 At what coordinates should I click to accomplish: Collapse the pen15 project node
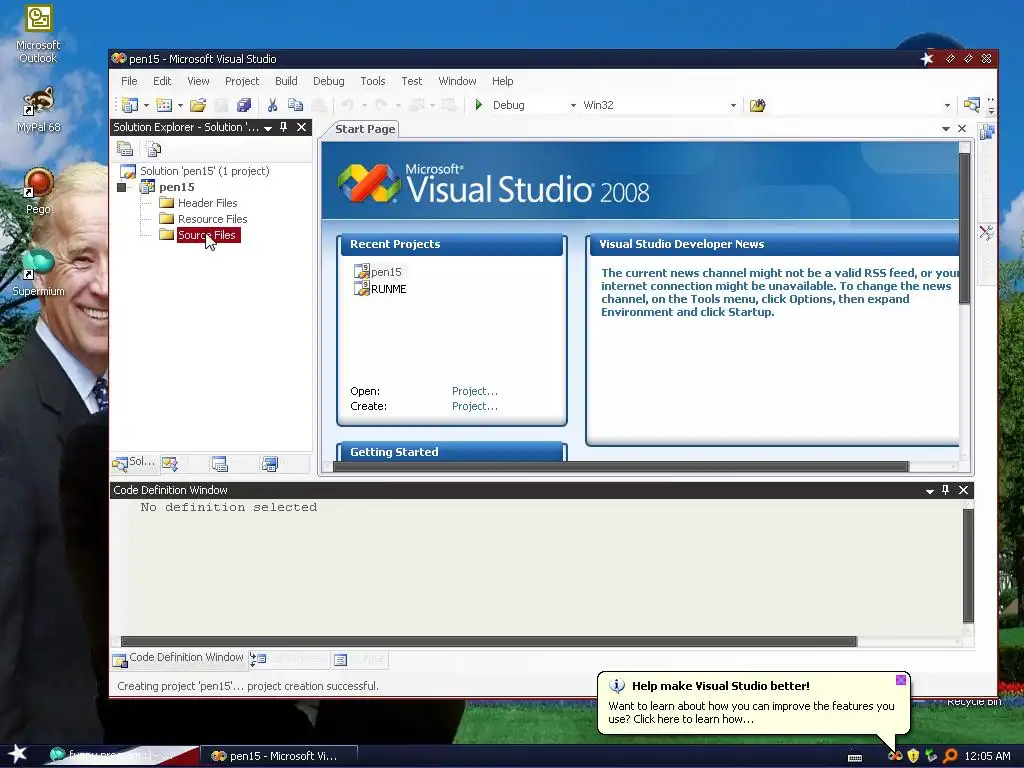121,187
